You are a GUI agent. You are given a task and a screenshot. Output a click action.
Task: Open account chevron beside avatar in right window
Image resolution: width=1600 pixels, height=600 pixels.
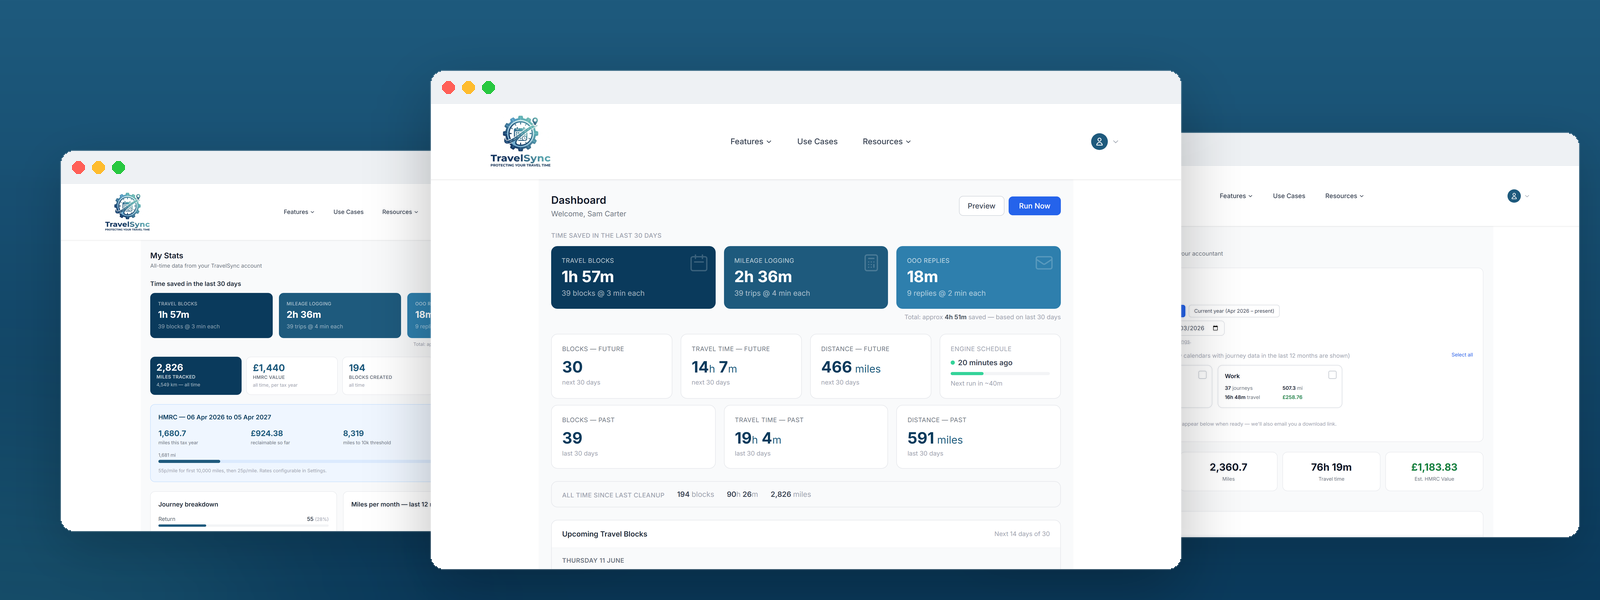pos(1528,196)
